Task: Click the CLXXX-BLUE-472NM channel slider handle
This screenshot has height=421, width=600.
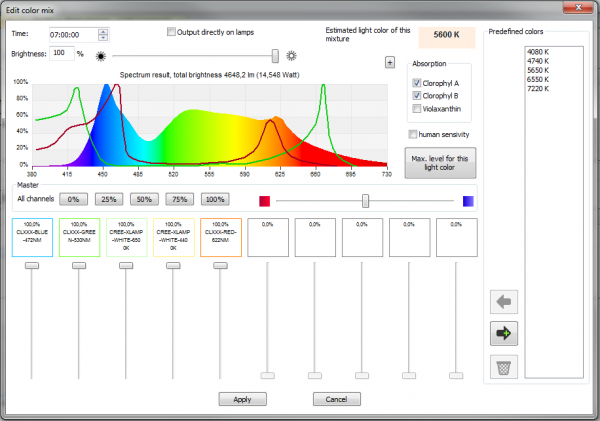Action: point(33,264)
